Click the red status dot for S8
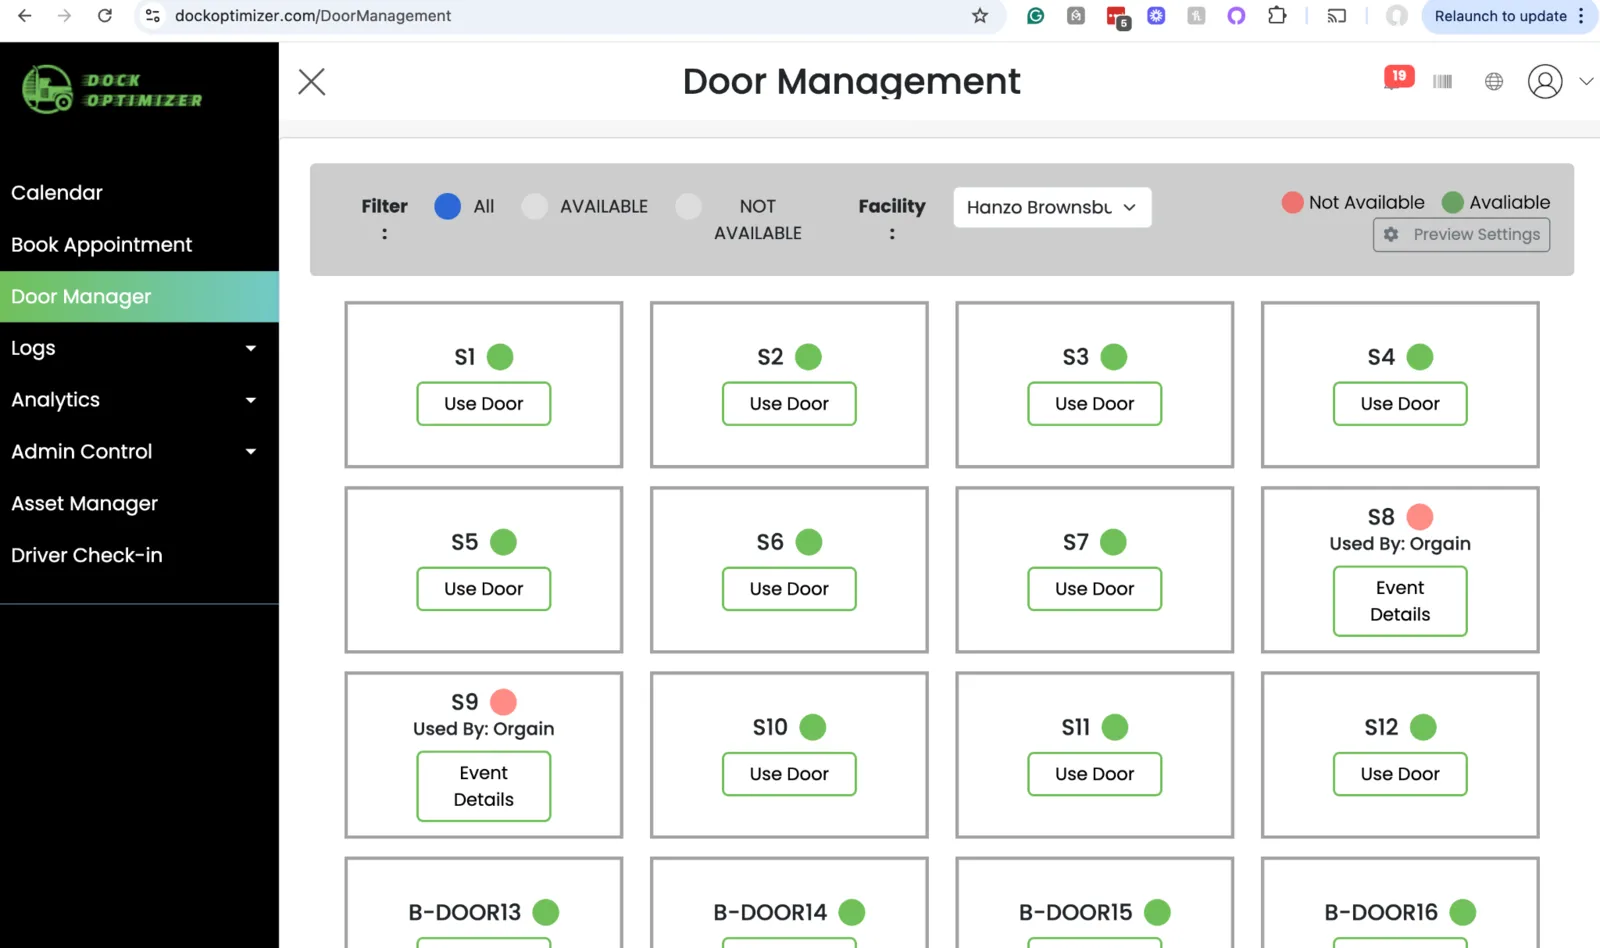1600x948 pixels. [x=1420, y=517]
